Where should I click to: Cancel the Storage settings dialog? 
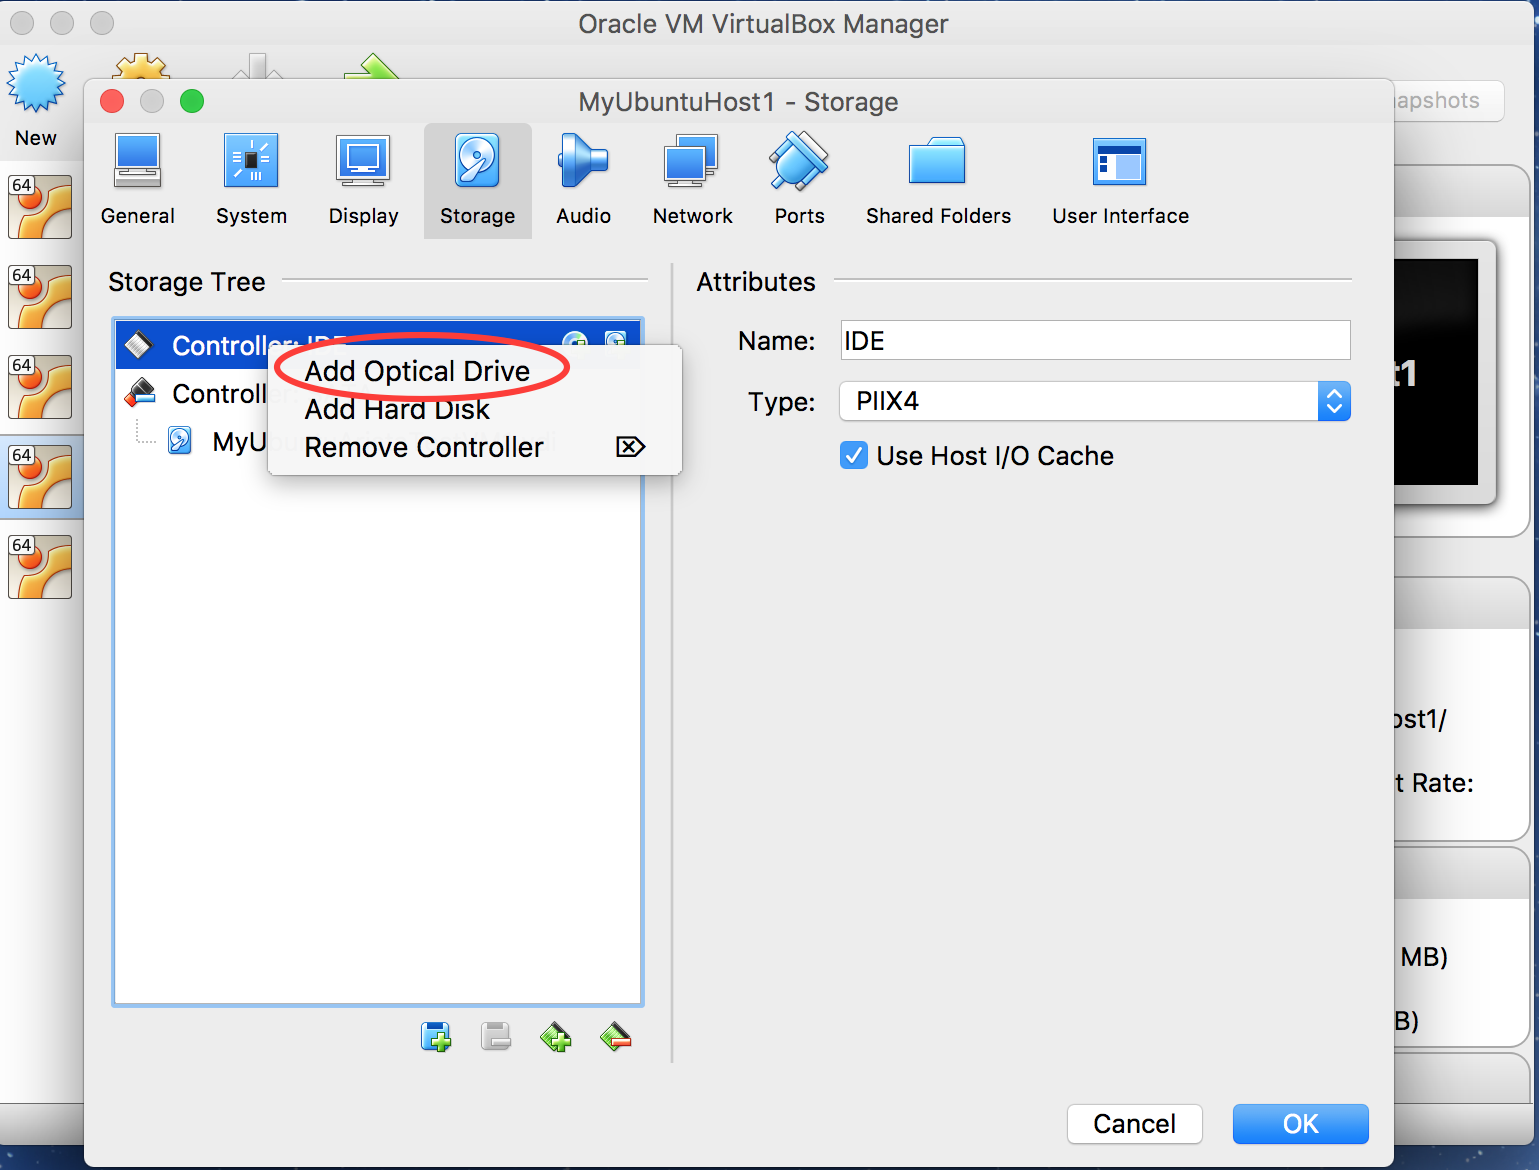point(1135,1124)
